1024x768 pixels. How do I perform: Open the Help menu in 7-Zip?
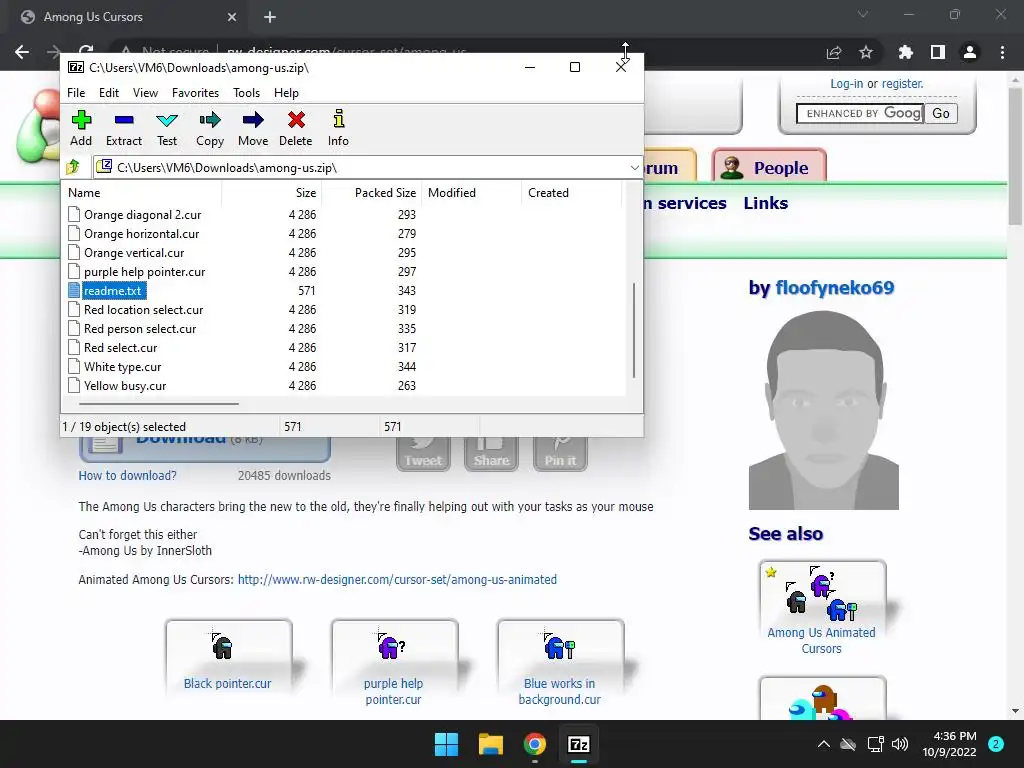click(286, 93)
